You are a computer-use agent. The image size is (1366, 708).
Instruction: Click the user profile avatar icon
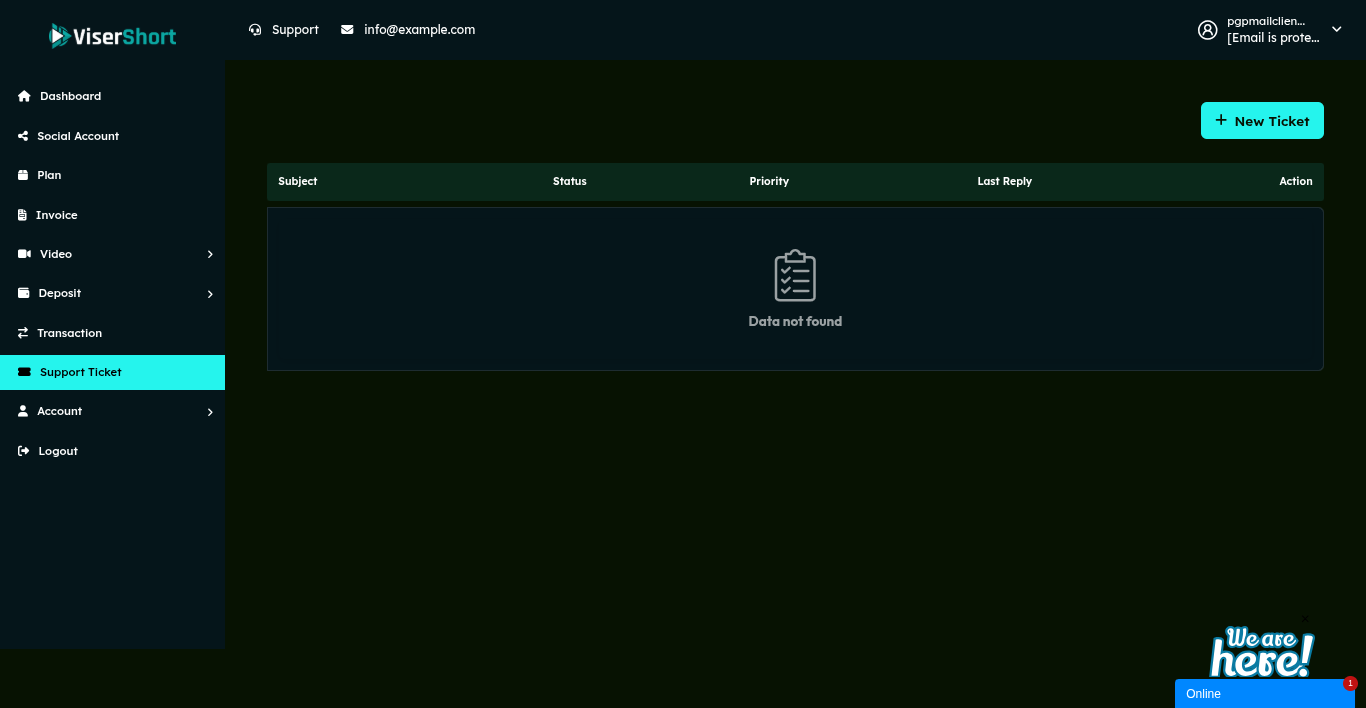click(x=1207, y=30)
